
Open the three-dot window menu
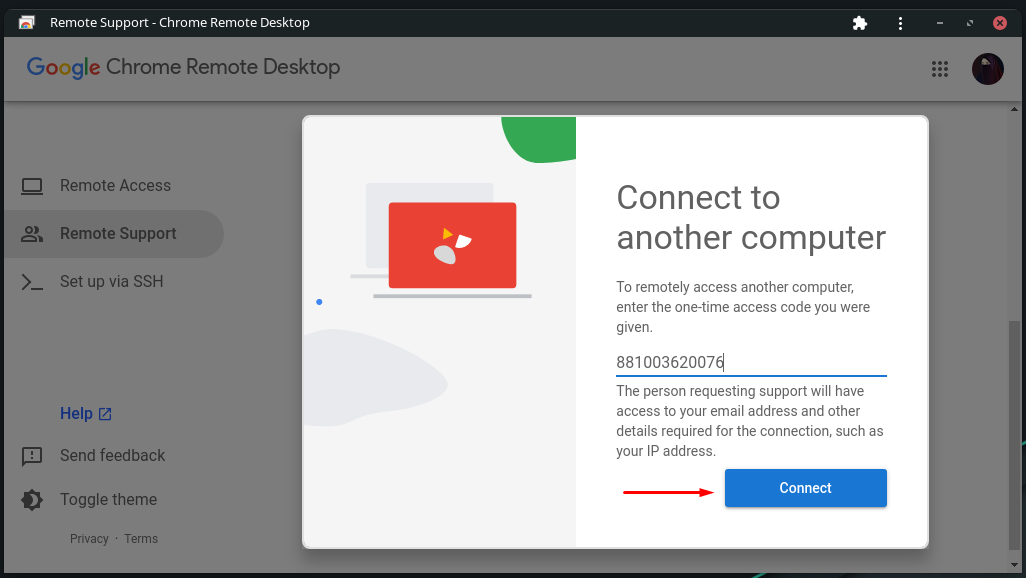pos(900,24)
